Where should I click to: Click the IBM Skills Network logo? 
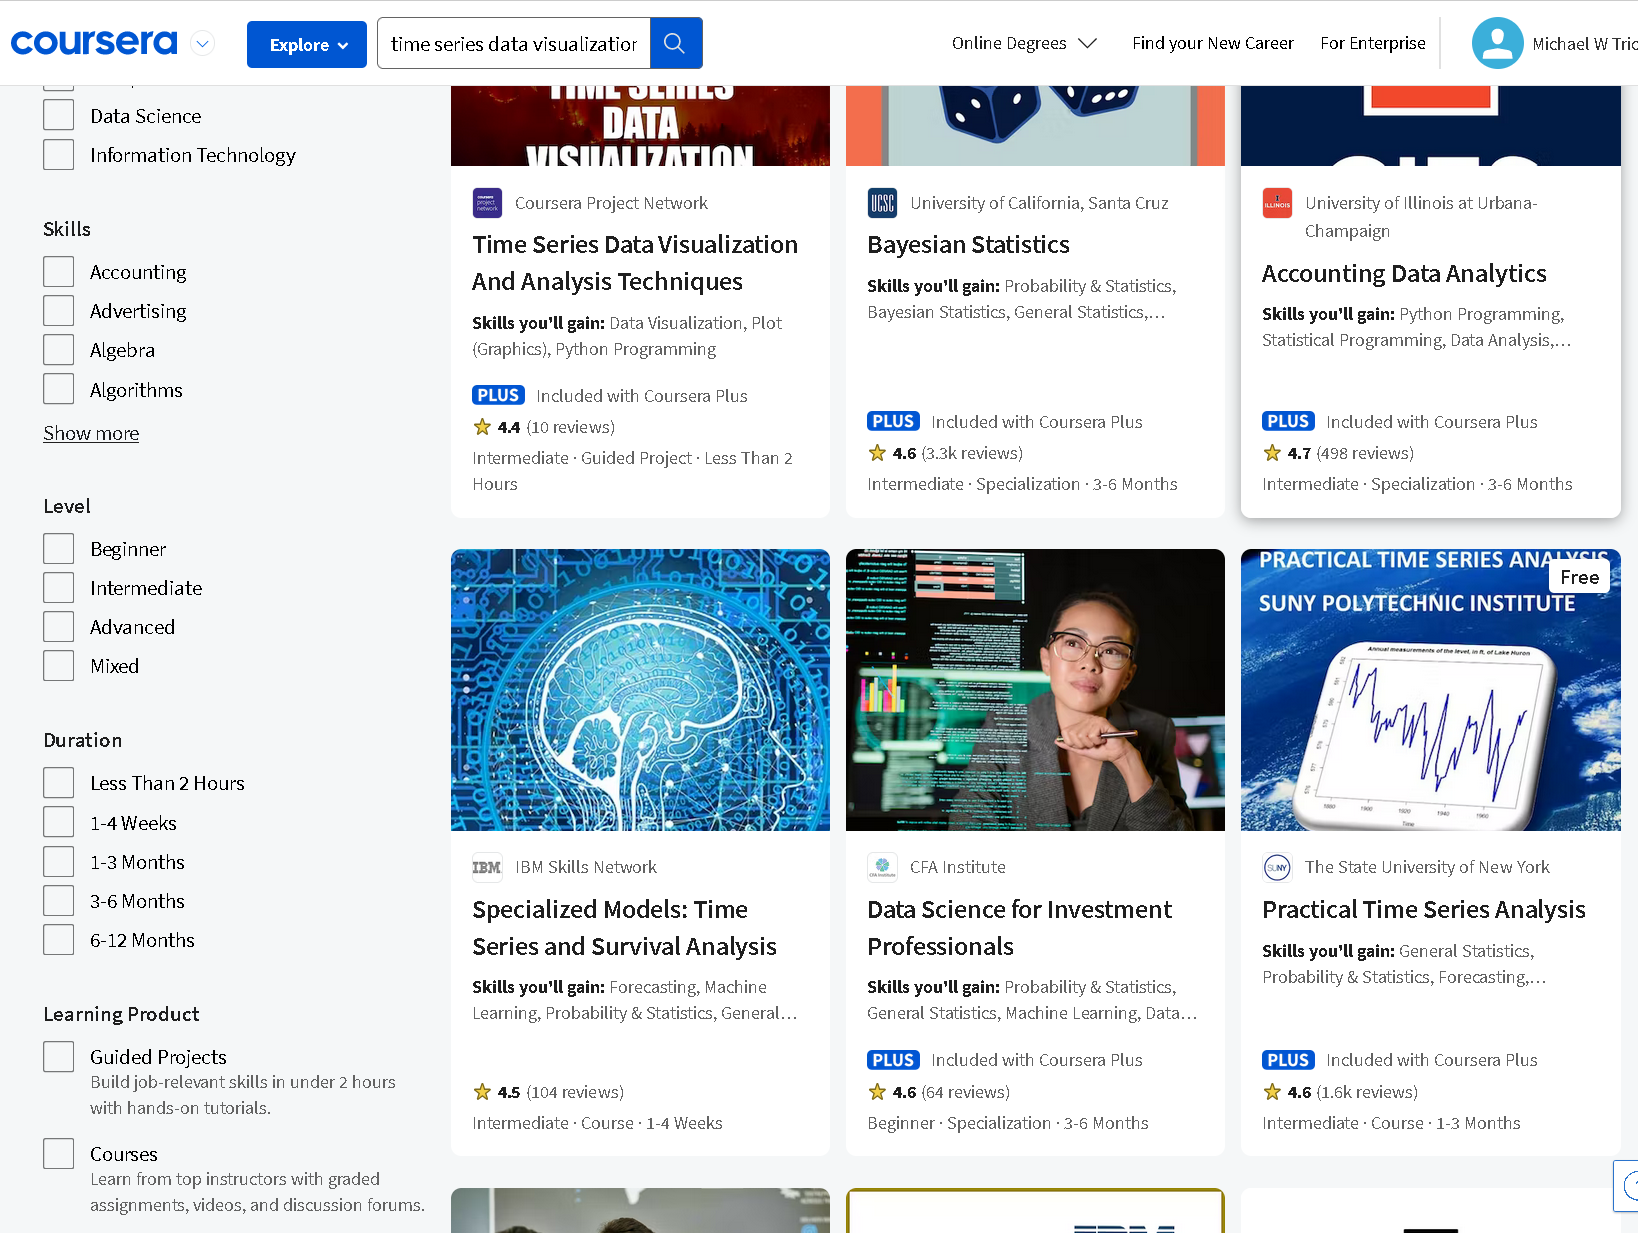tap(487, 867)
